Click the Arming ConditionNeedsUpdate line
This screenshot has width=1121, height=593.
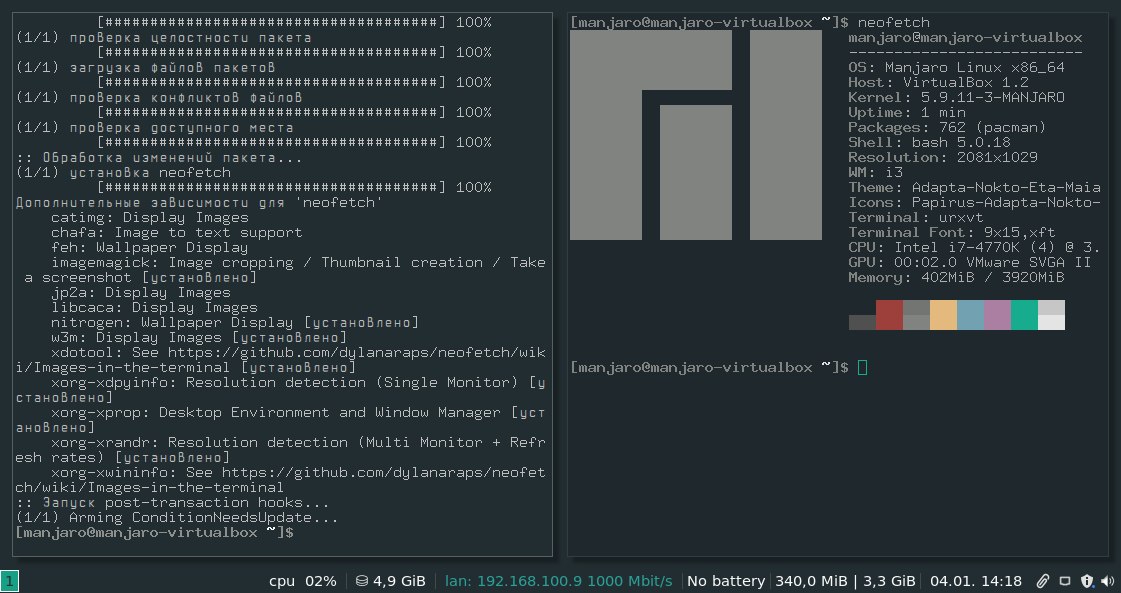pyautogui.click(x=177, y=517)
